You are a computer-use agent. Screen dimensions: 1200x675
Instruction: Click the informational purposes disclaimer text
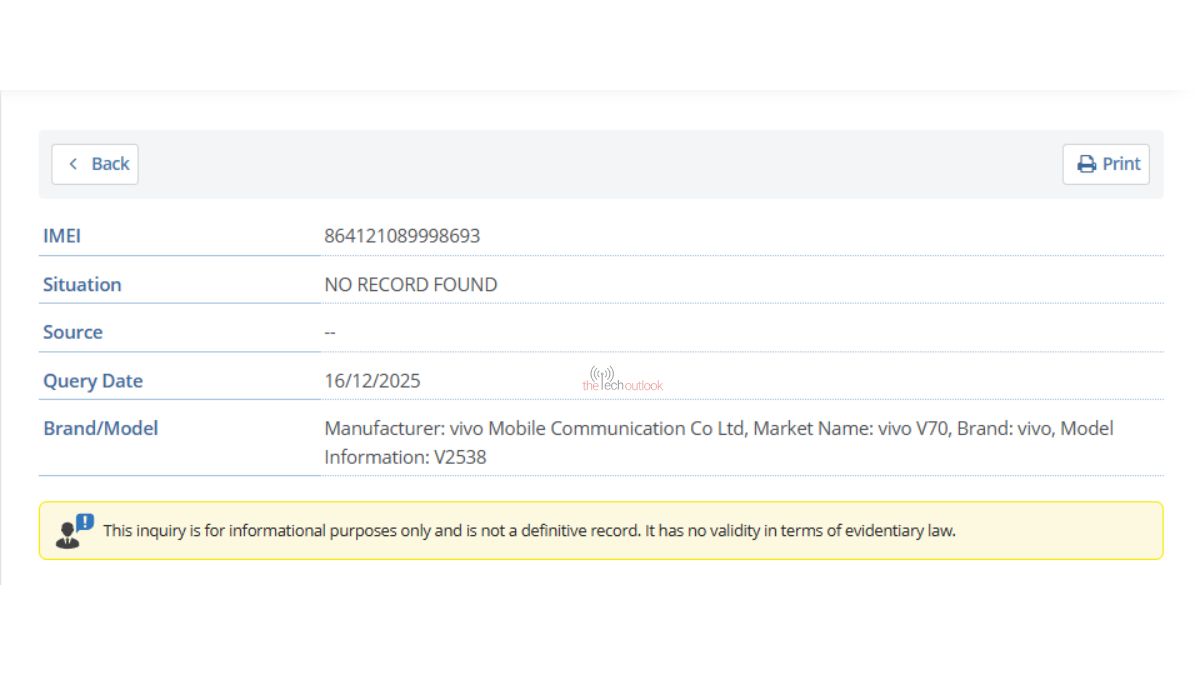pyautogui.click(x=529, y=530)
